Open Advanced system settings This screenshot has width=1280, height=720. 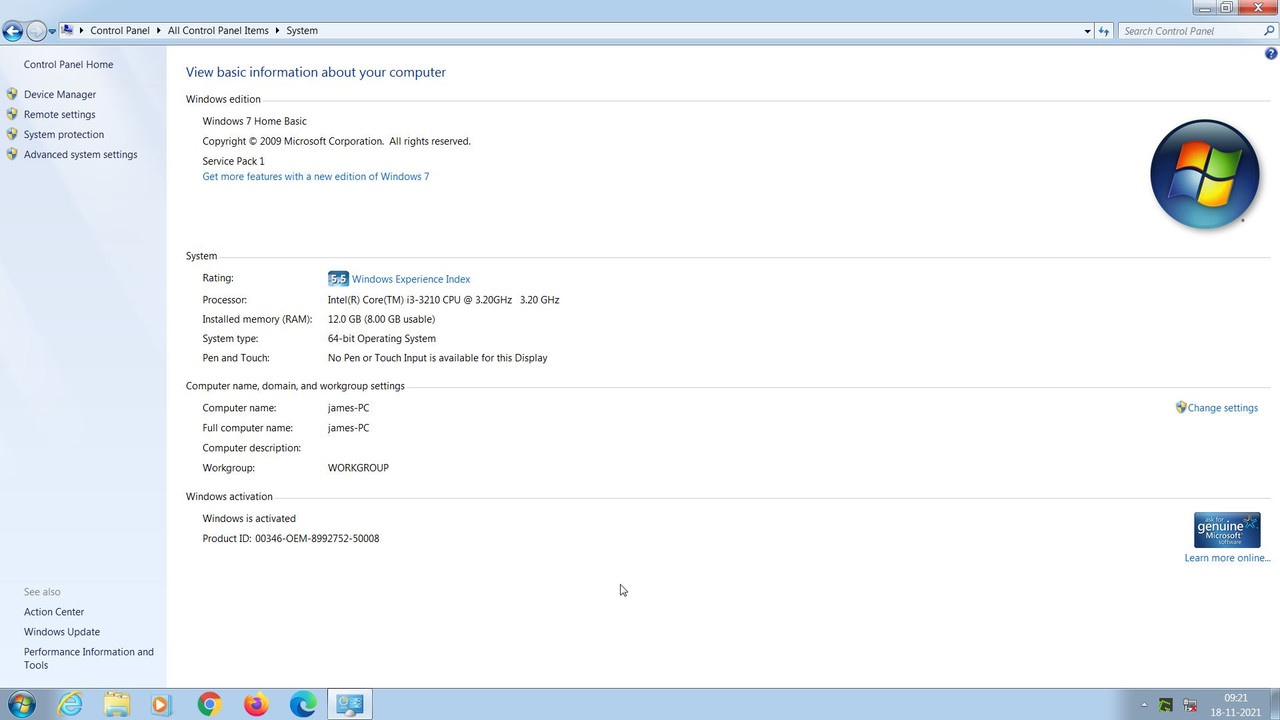(x=81, y=155)
